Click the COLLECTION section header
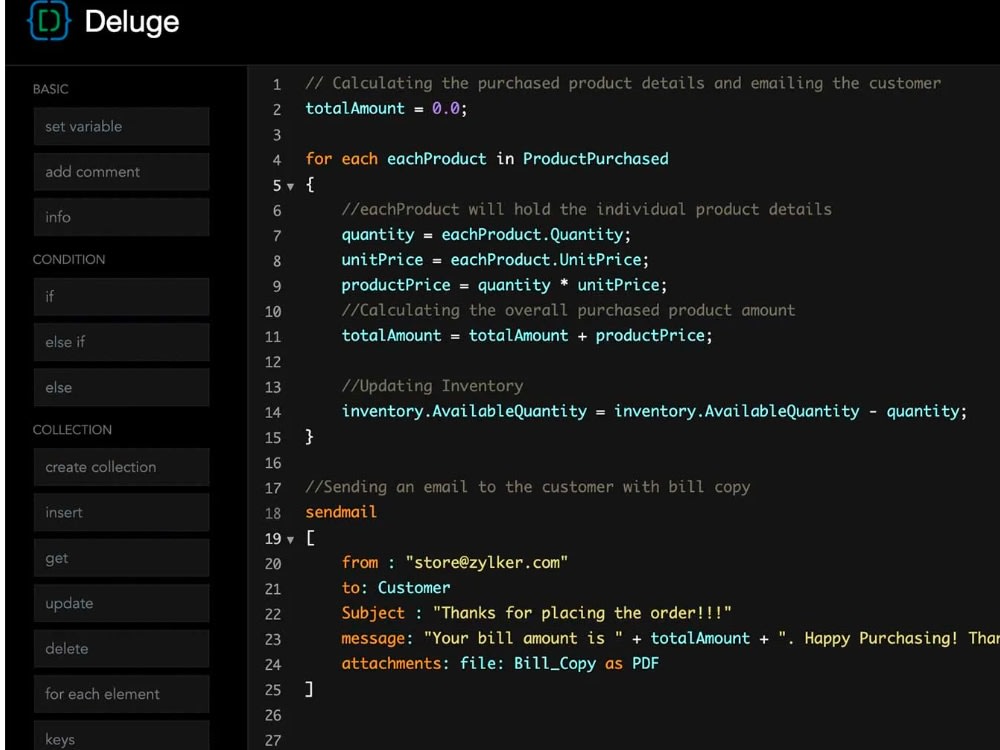The image size is (1000, 750). tap(72, 429)
